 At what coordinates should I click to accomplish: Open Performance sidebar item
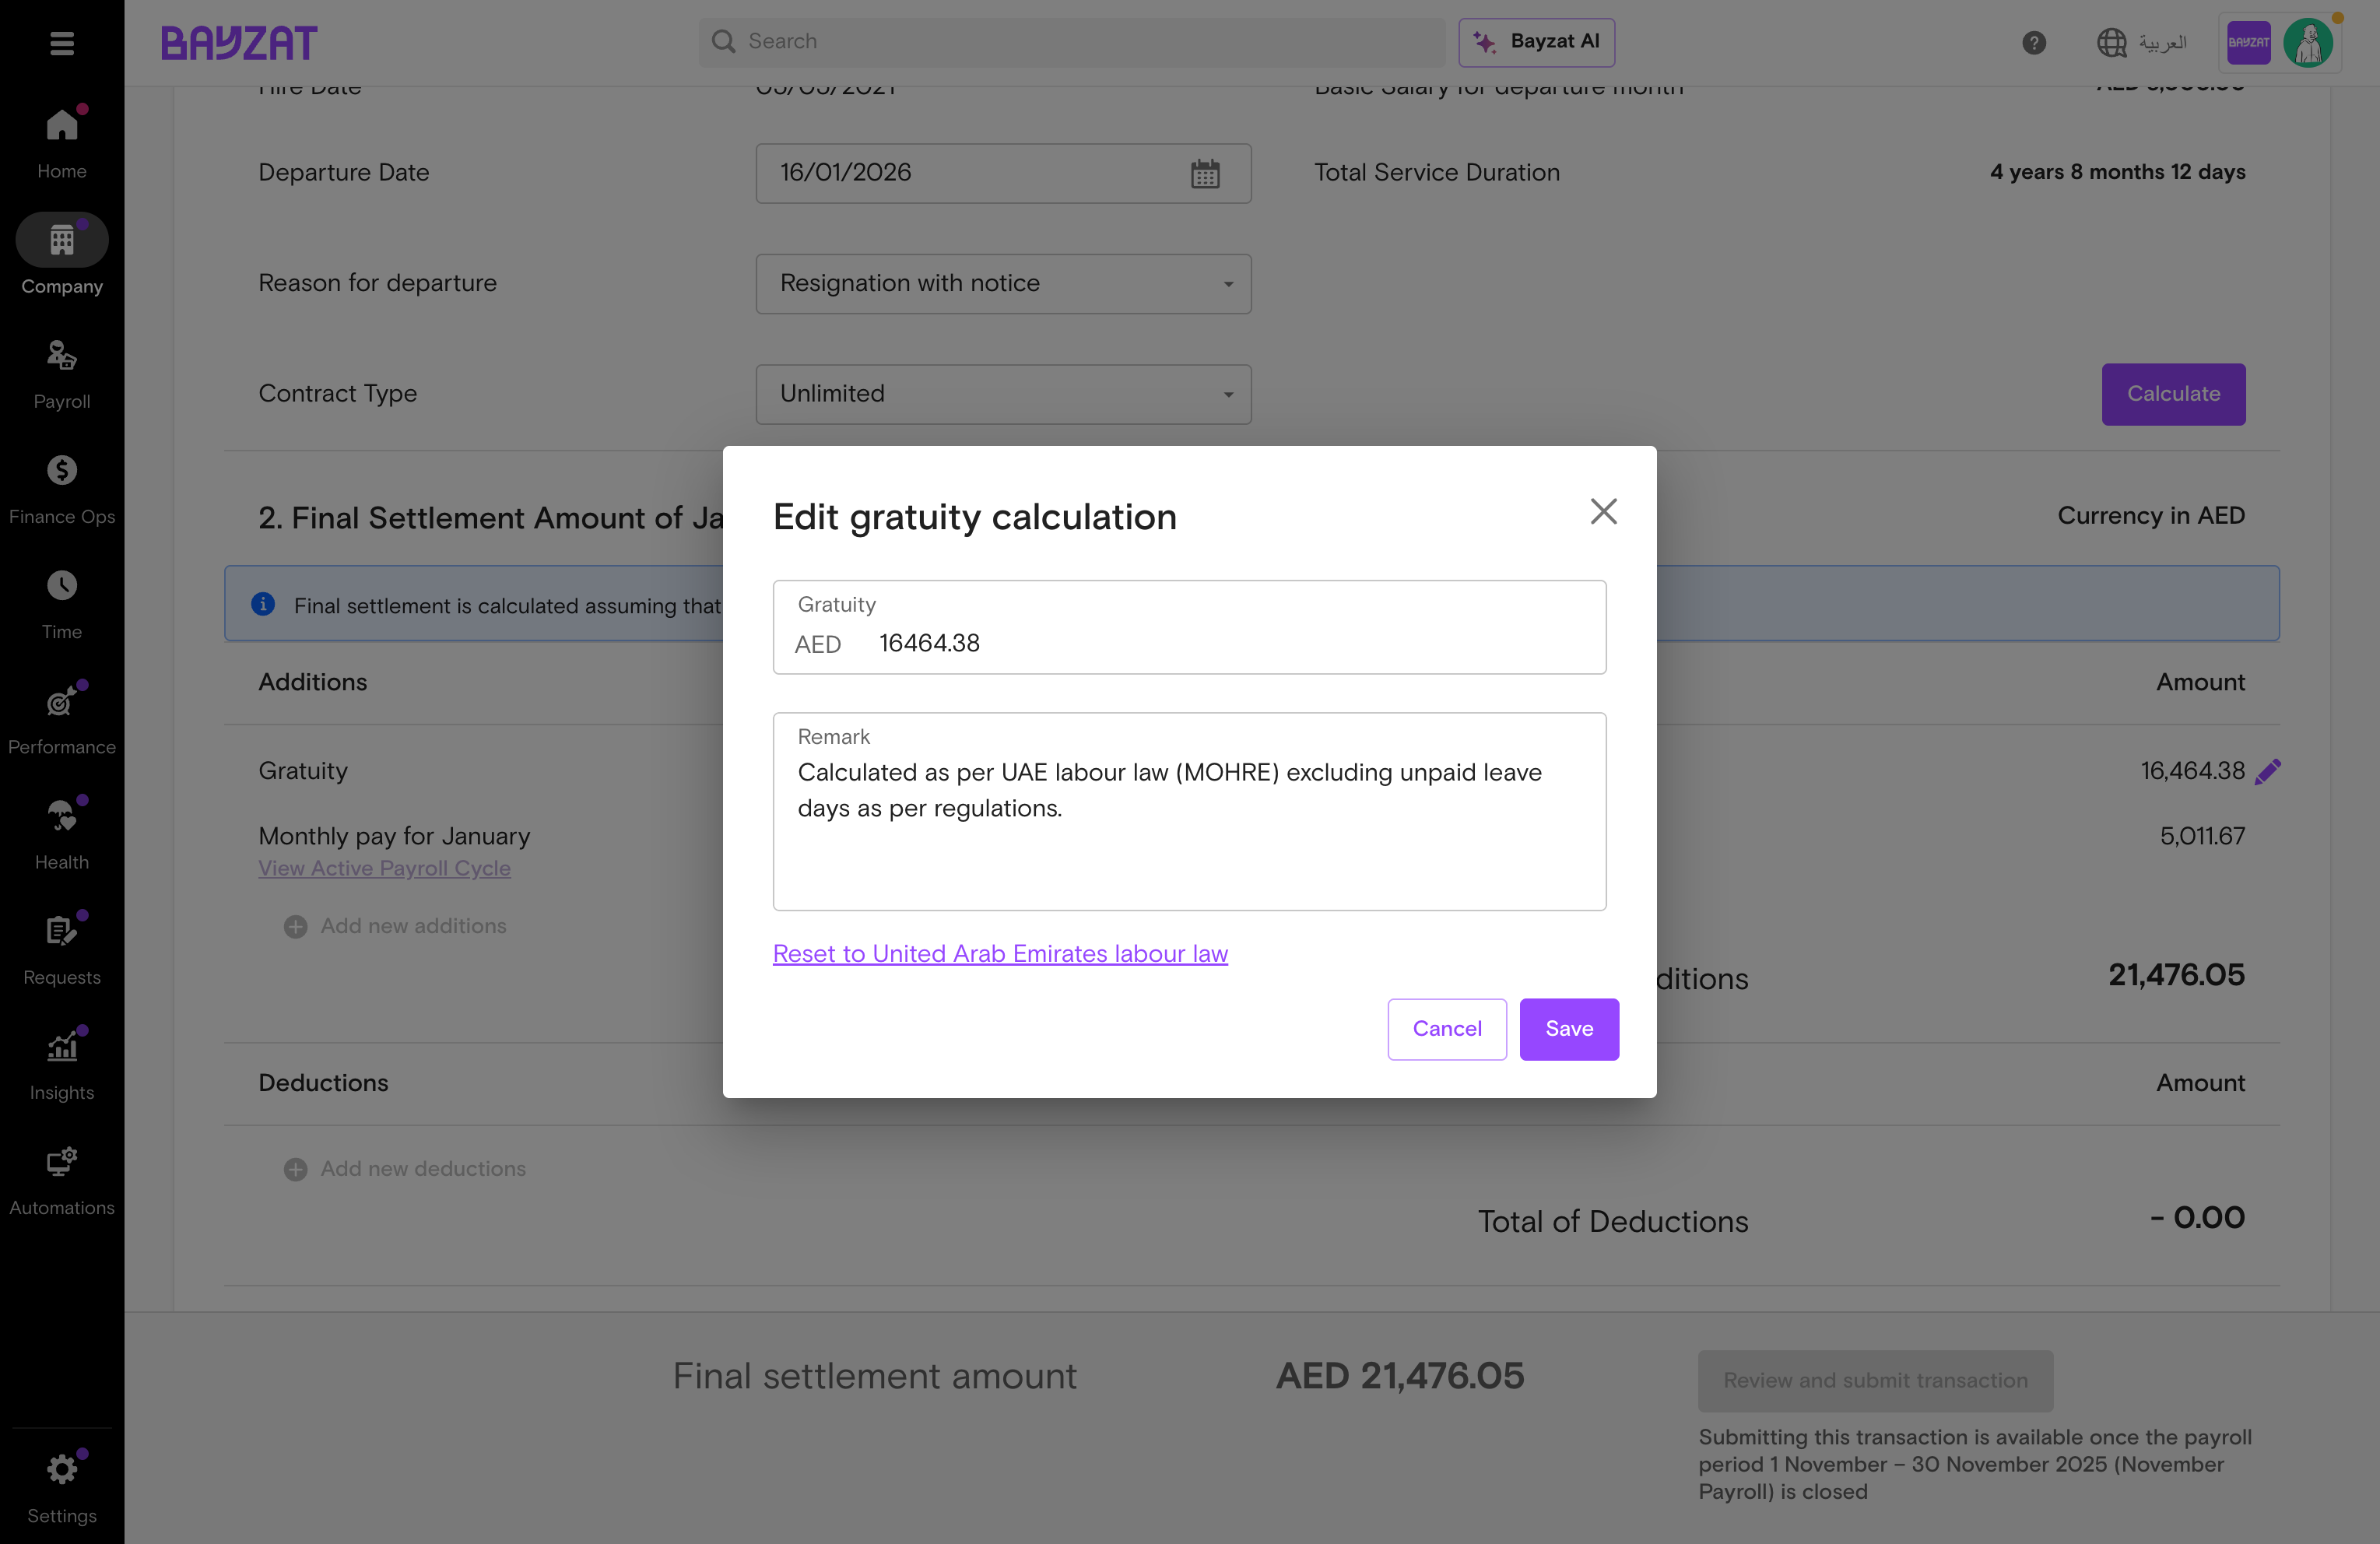pos(62,719)
